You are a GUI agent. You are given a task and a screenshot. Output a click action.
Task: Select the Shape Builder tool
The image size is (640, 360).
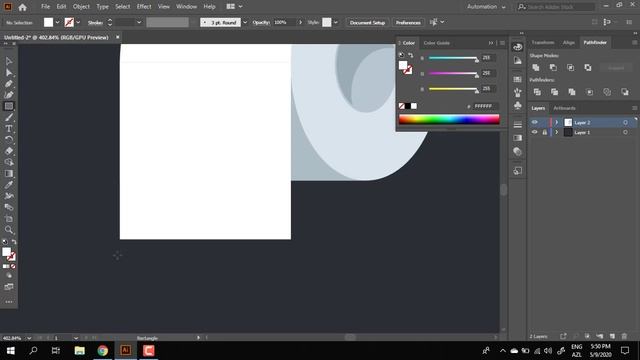[x=9, y=162]
